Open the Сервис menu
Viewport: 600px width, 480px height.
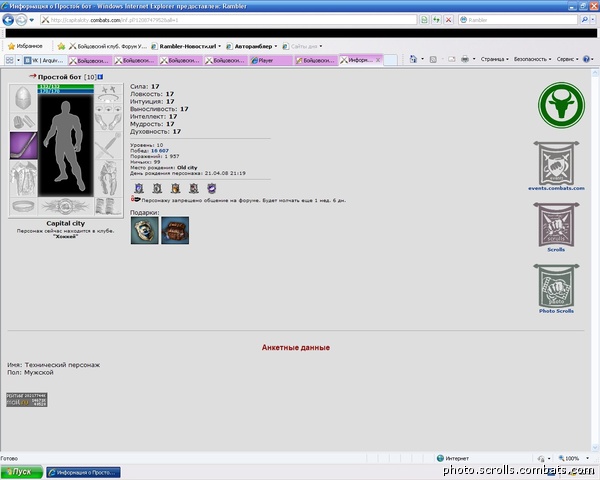coord(567,59)
